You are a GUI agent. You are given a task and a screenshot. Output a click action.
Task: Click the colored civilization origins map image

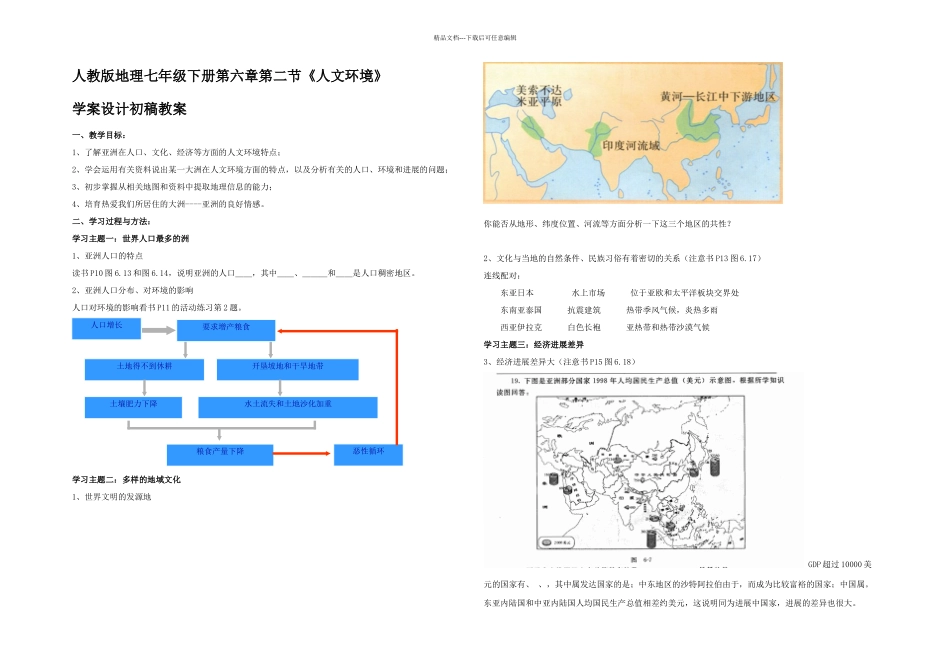tap(633, 133)
